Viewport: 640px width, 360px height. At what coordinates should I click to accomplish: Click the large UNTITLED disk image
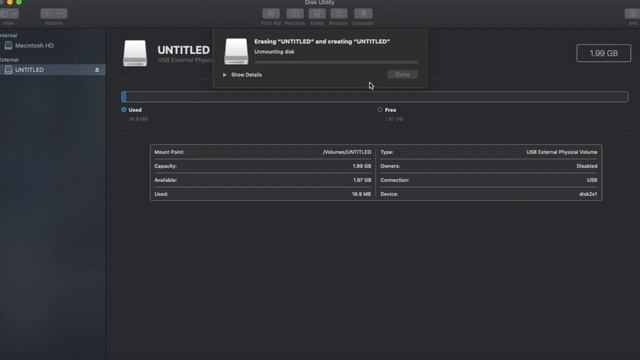(135, 53)
